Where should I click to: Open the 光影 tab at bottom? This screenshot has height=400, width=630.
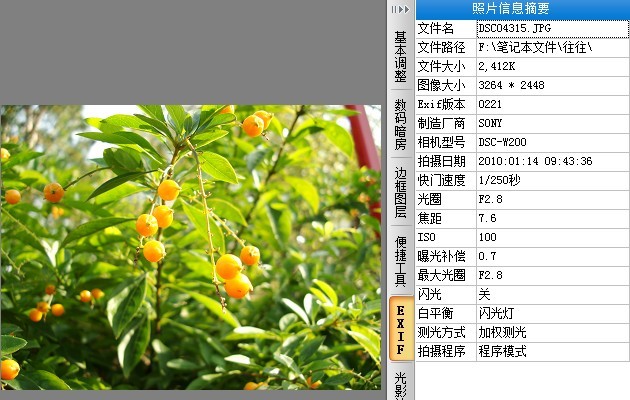click(401, 384)
